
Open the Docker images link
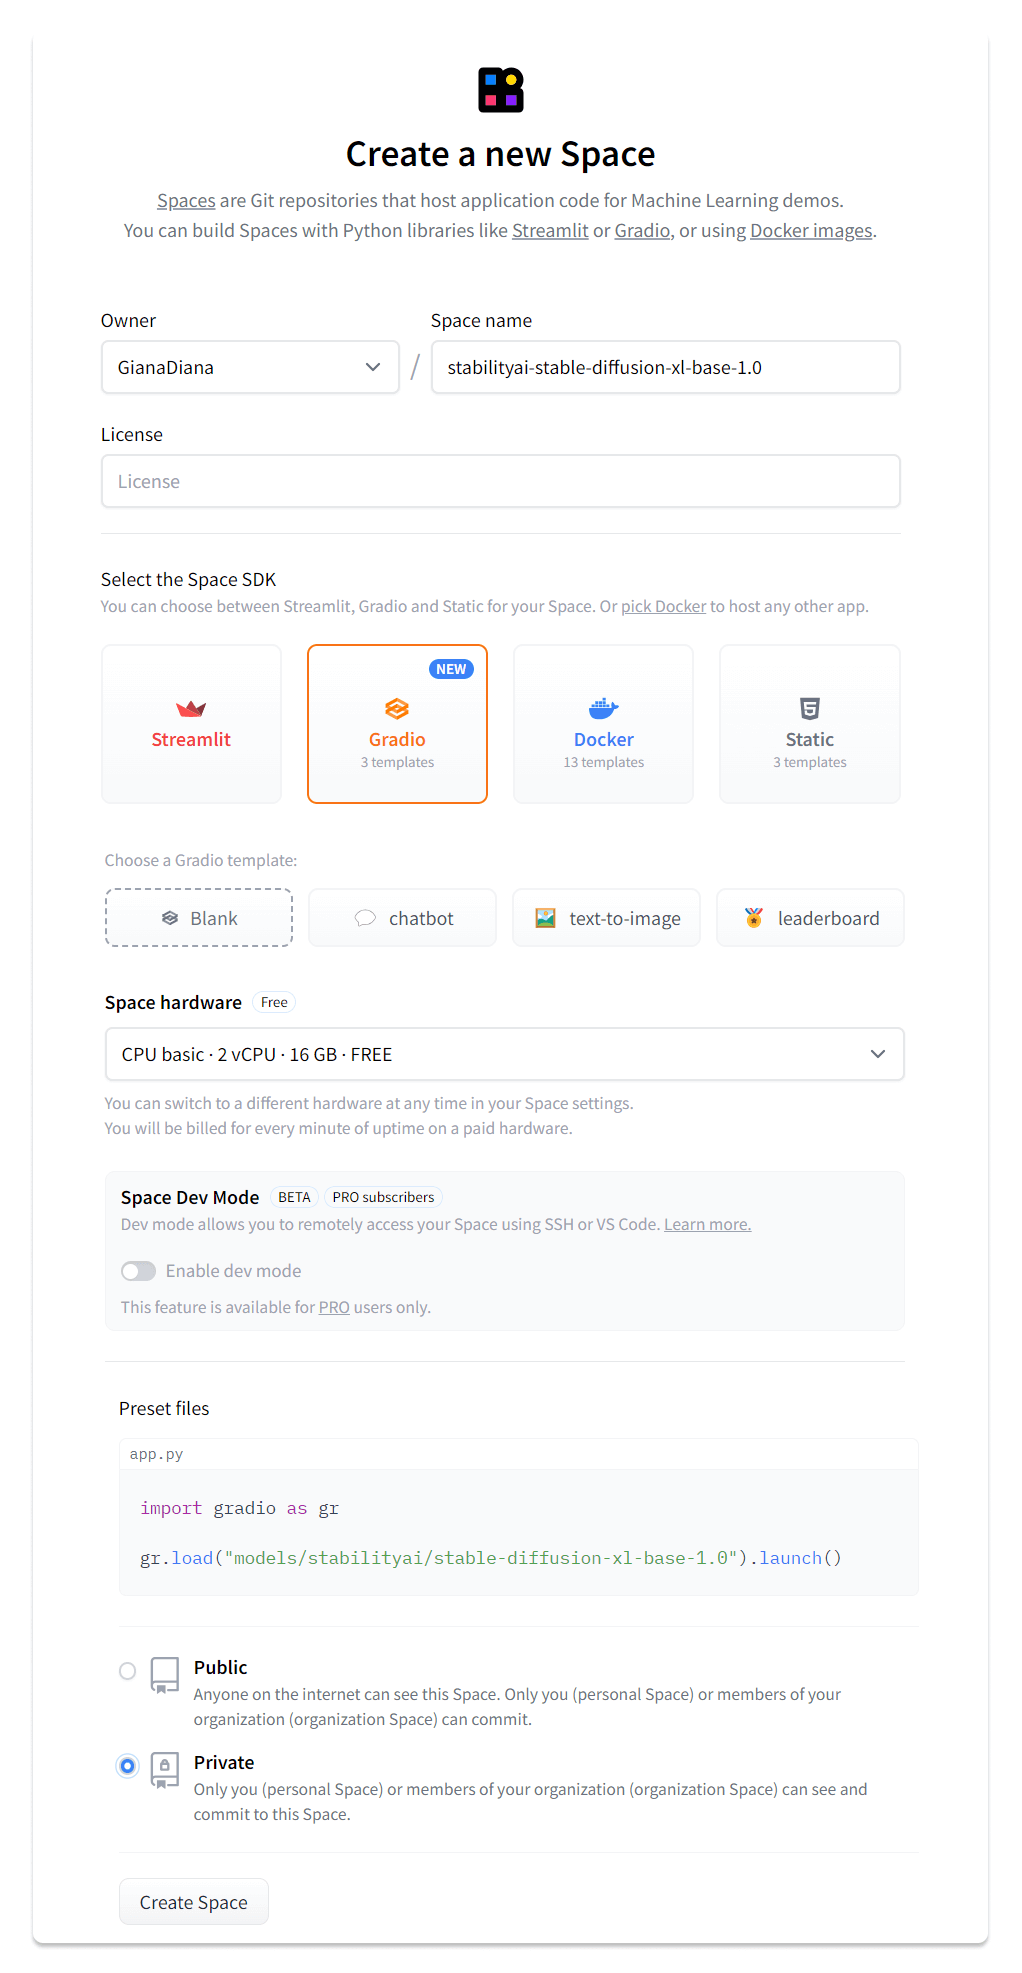coord(811,231)
